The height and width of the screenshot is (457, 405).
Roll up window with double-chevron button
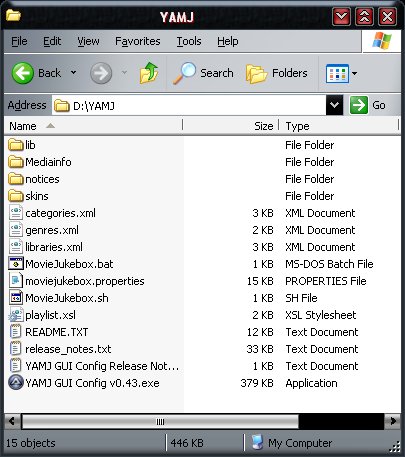(364, 16)
